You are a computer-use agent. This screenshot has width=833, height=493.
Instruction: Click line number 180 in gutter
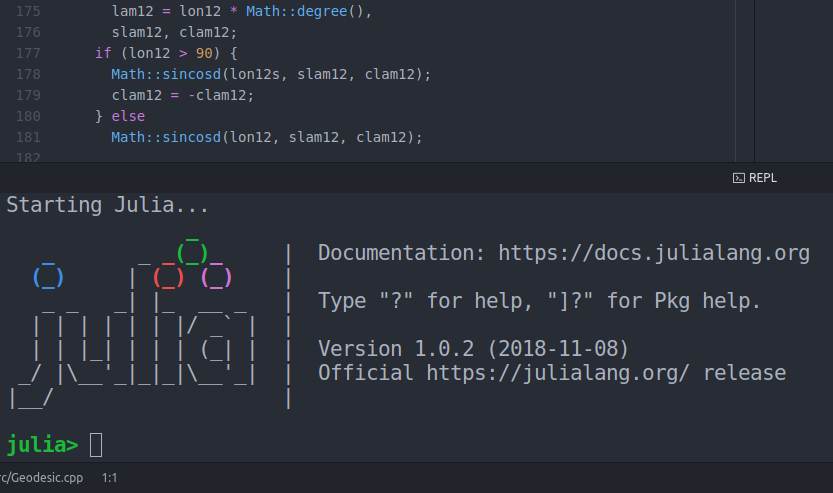(28, 116)
